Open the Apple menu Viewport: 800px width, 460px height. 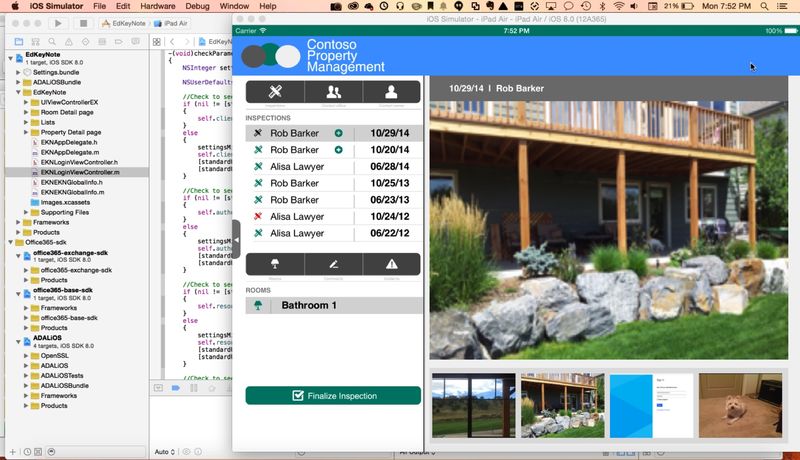(15, 6)
